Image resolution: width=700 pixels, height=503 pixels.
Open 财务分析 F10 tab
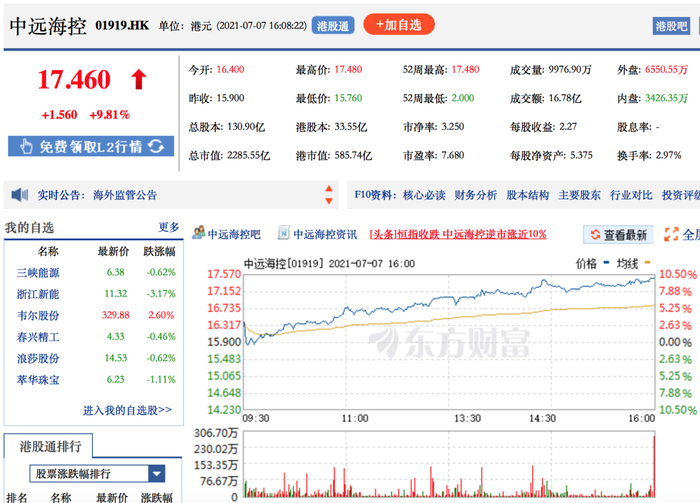(x=475, y=195)
